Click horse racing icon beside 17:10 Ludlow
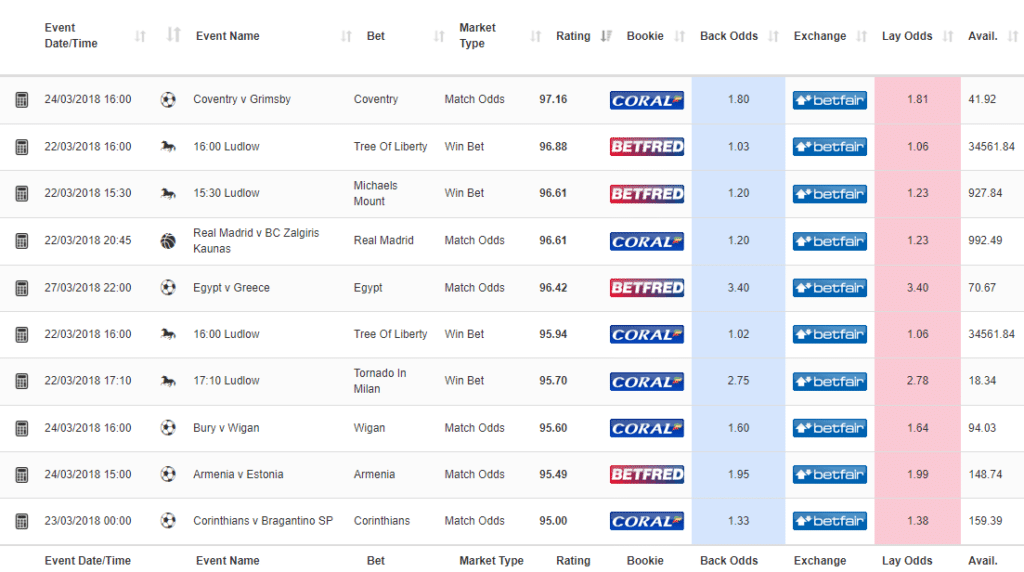 (168, 381)
